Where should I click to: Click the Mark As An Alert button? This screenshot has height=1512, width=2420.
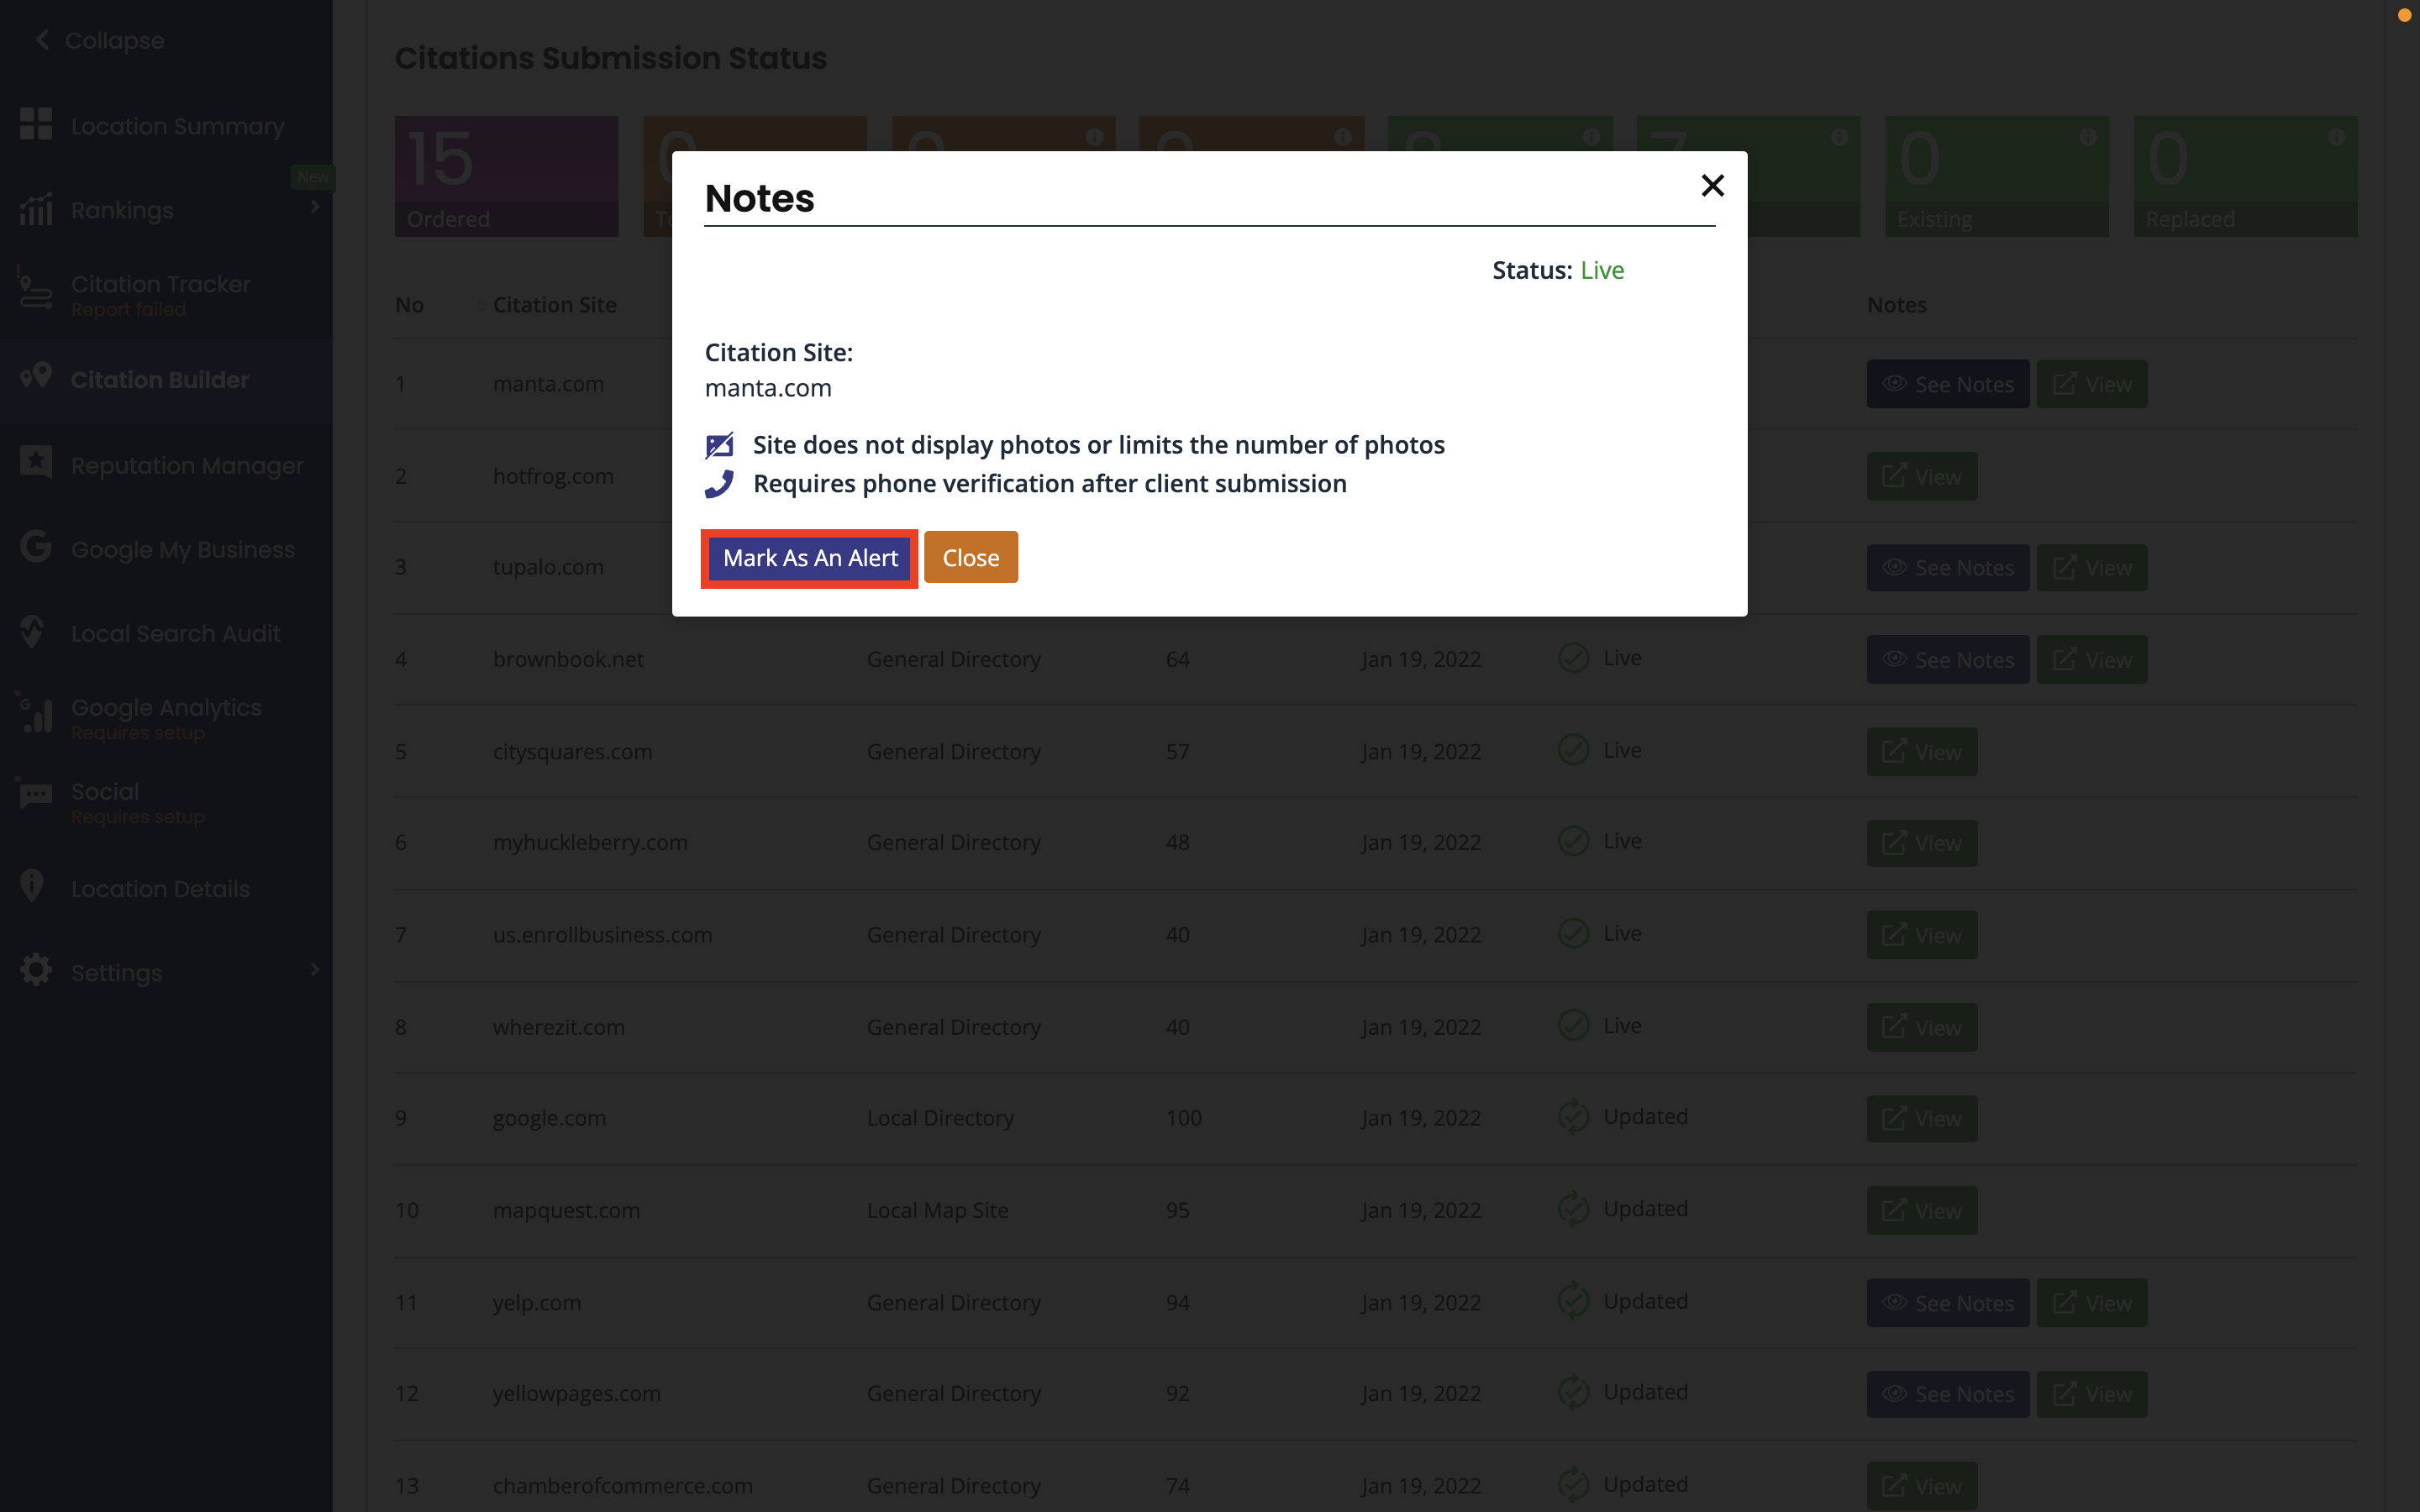click(x=809, y=558)
